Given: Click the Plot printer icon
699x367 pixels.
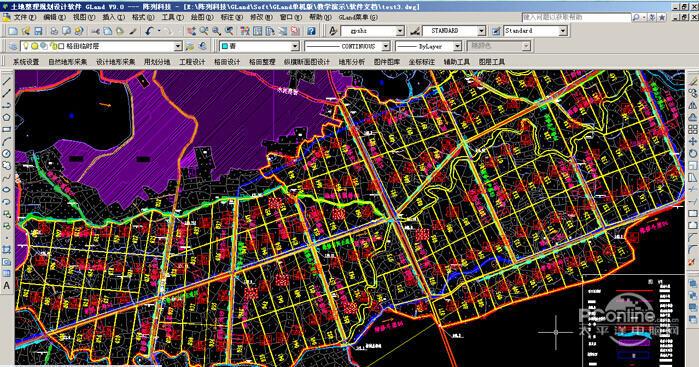Looking at the screenshot, I should [54, 31].
